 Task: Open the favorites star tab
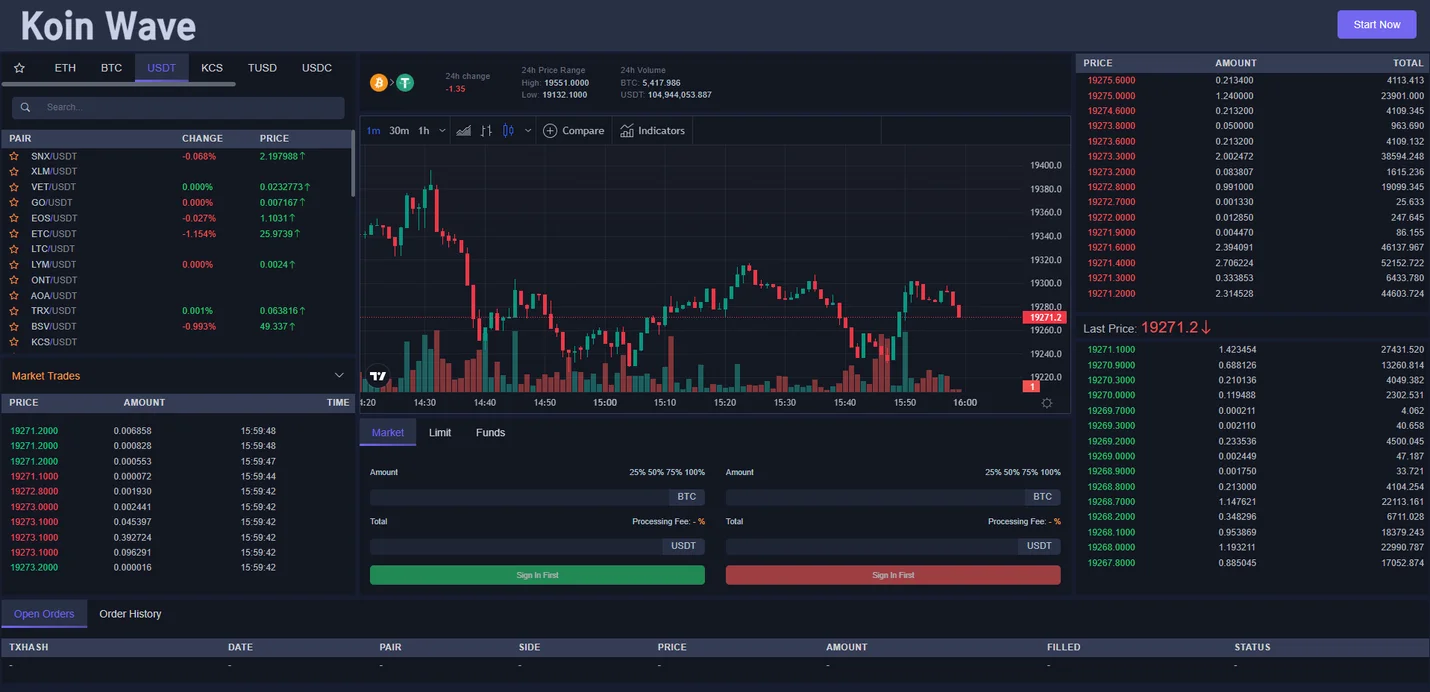tap(19, 68)
